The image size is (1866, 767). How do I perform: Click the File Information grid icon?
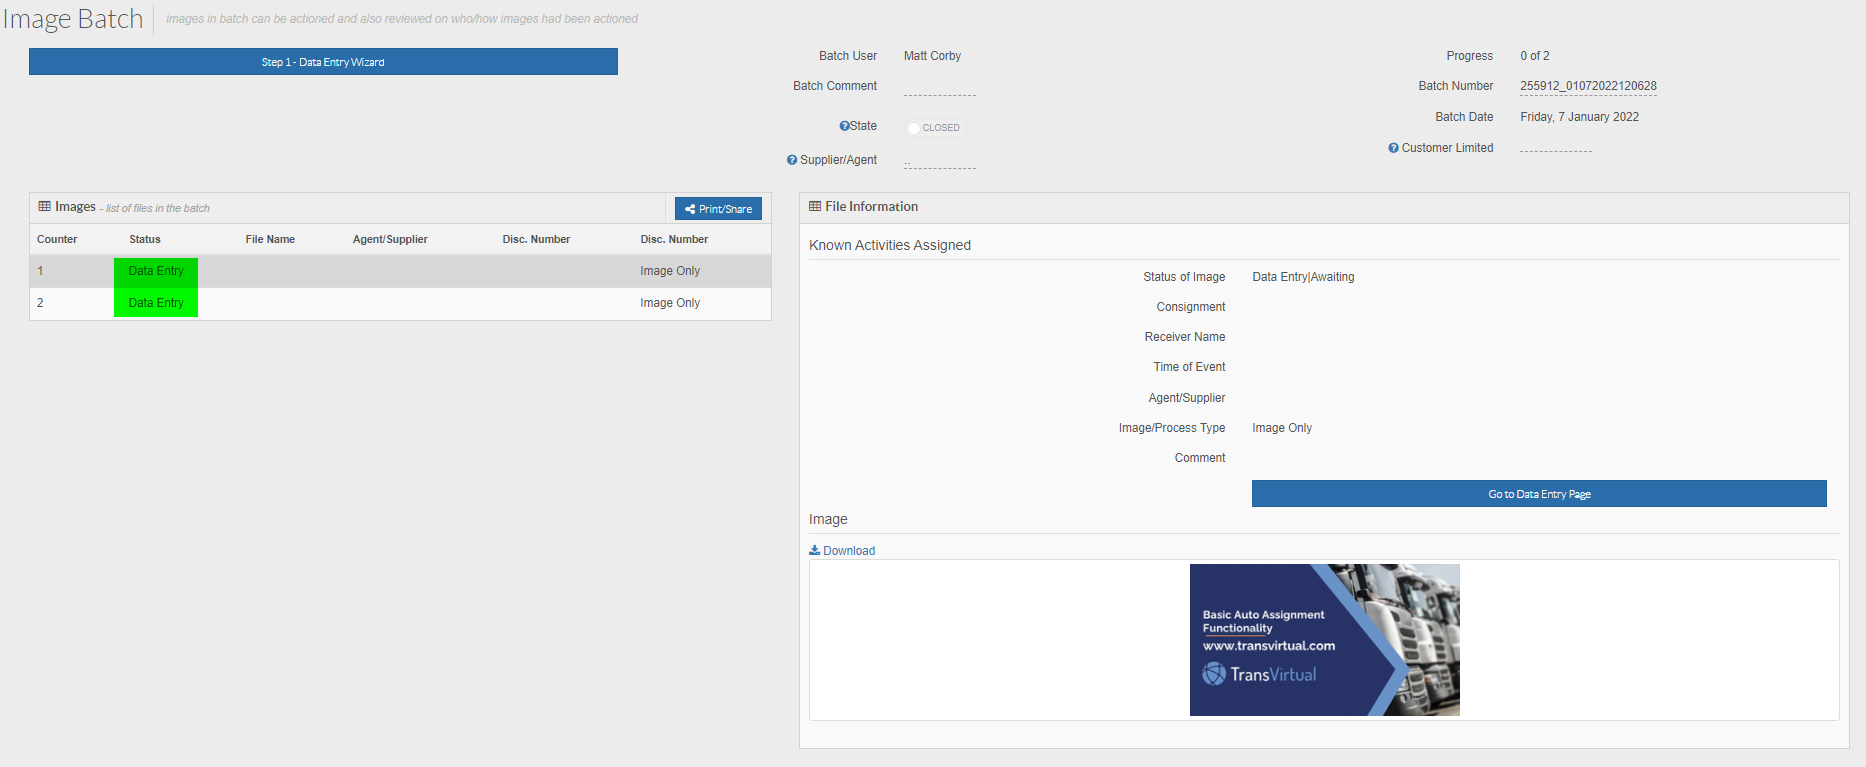(x=815, y=207)
